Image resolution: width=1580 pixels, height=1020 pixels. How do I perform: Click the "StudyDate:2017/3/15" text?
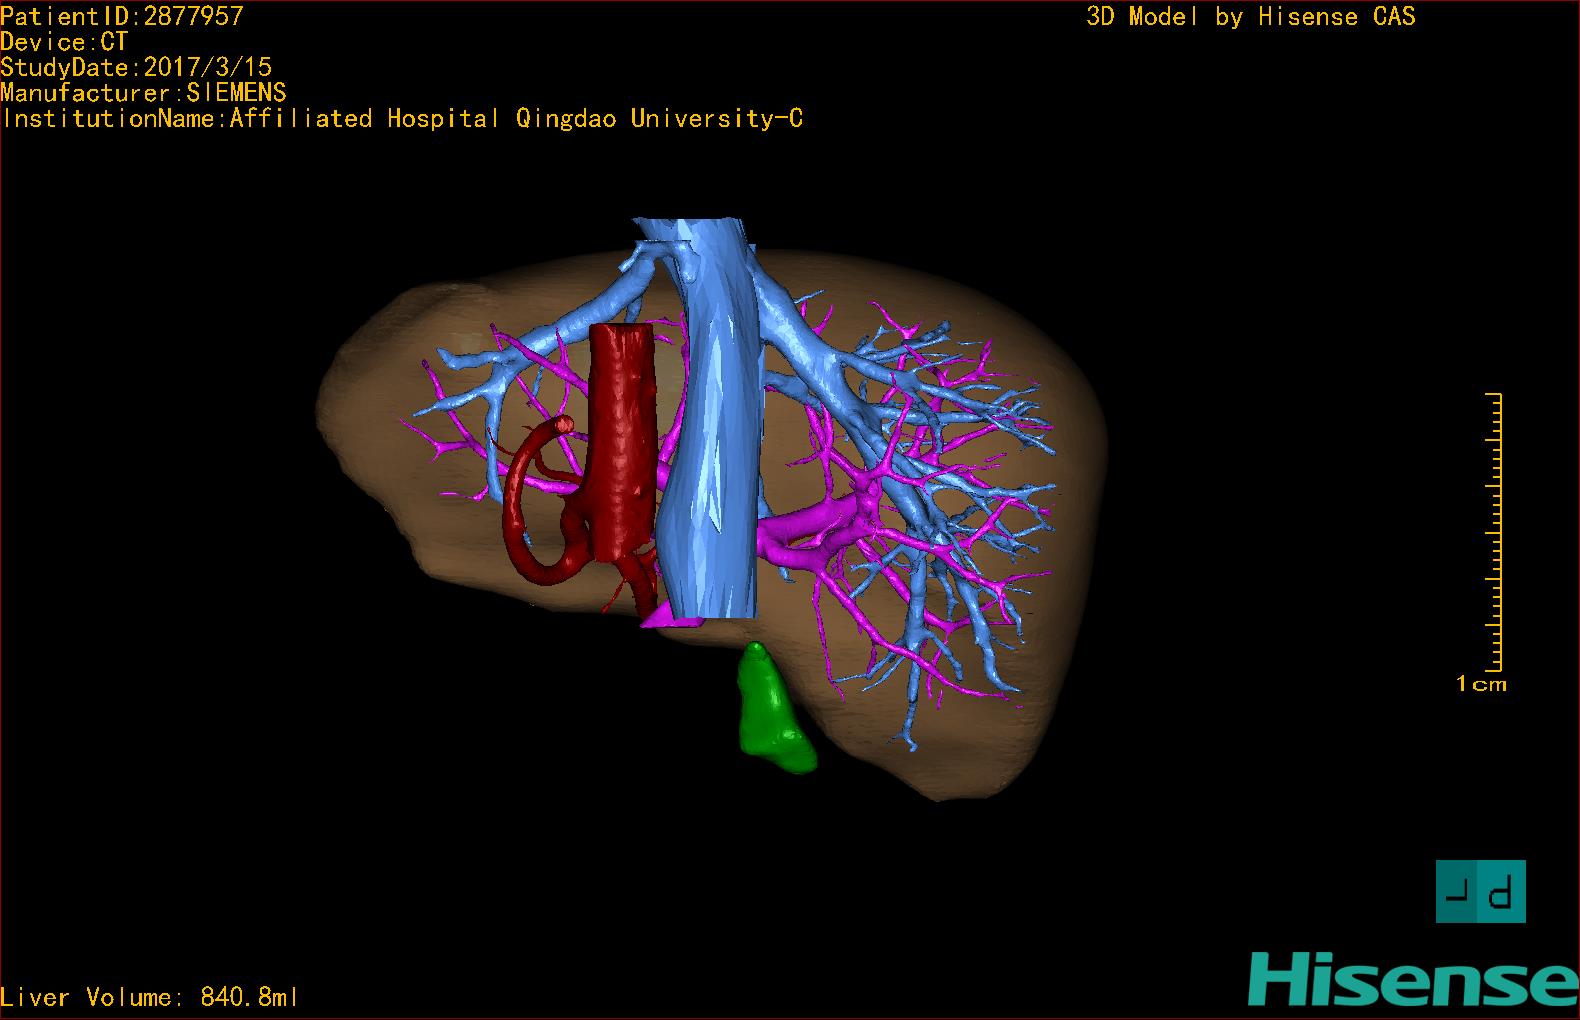(136, 67)
